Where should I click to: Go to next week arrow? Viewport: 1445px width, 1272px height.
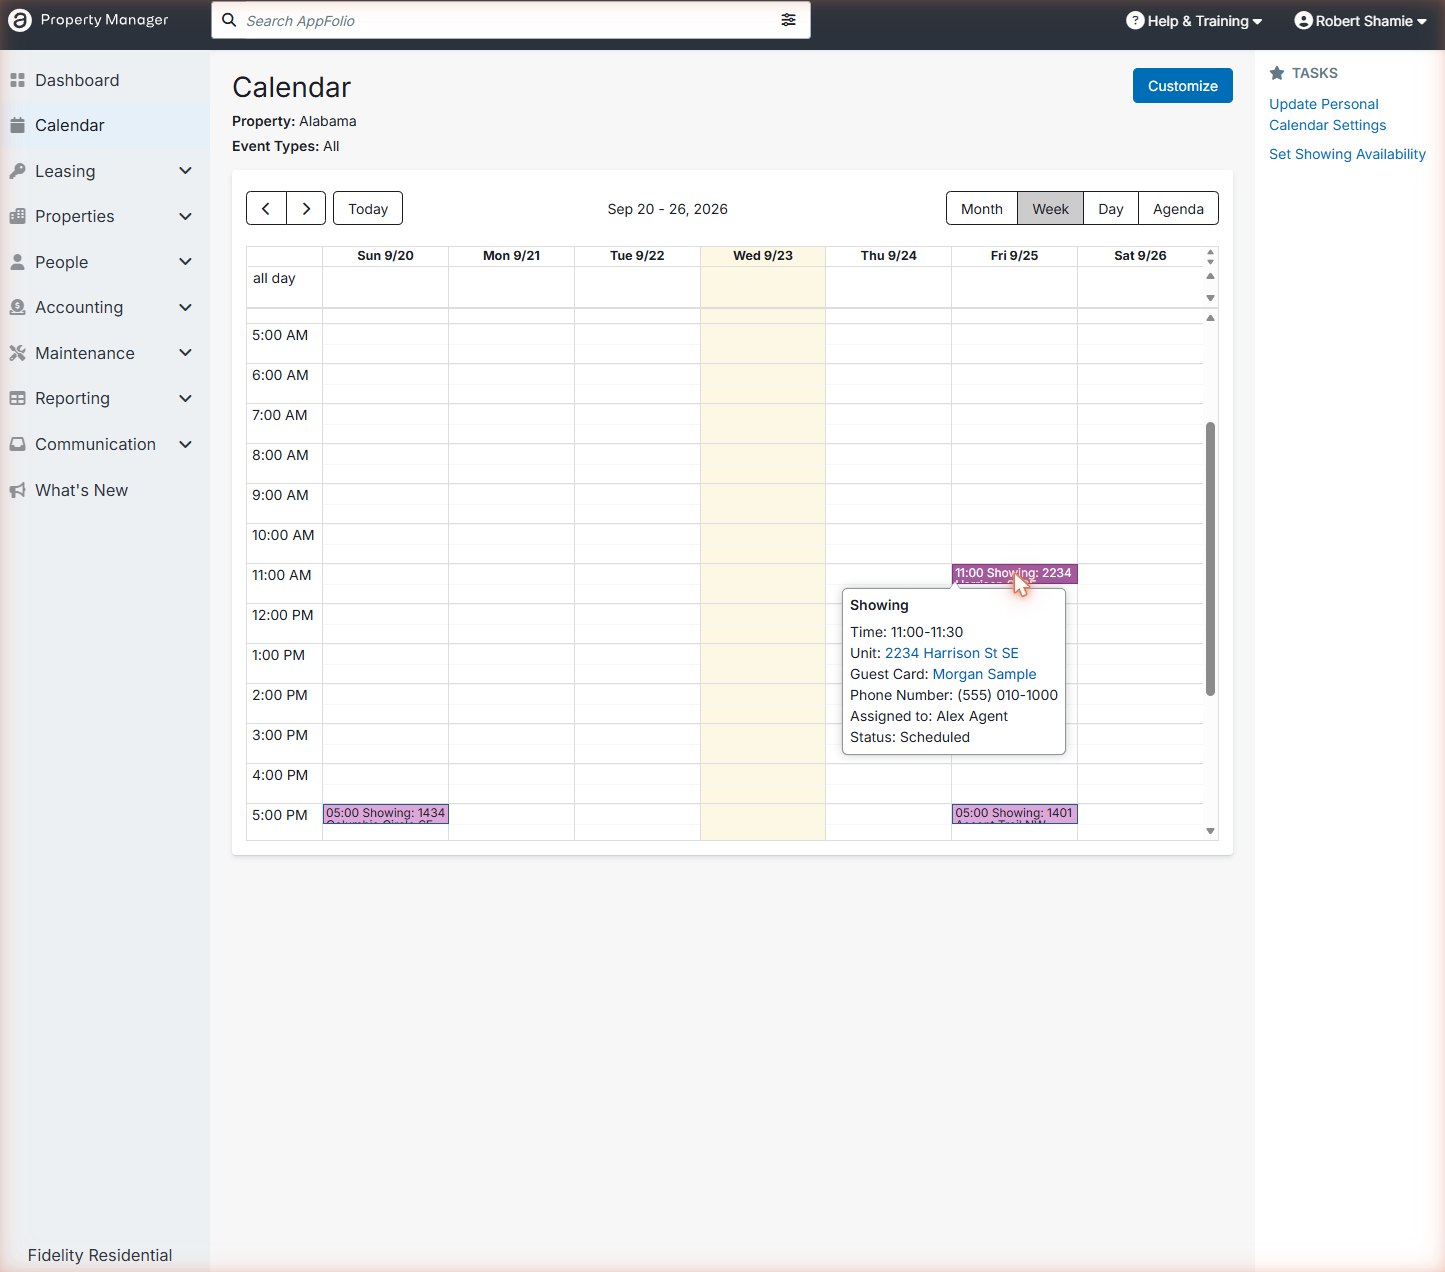click(x=306, y=208)
